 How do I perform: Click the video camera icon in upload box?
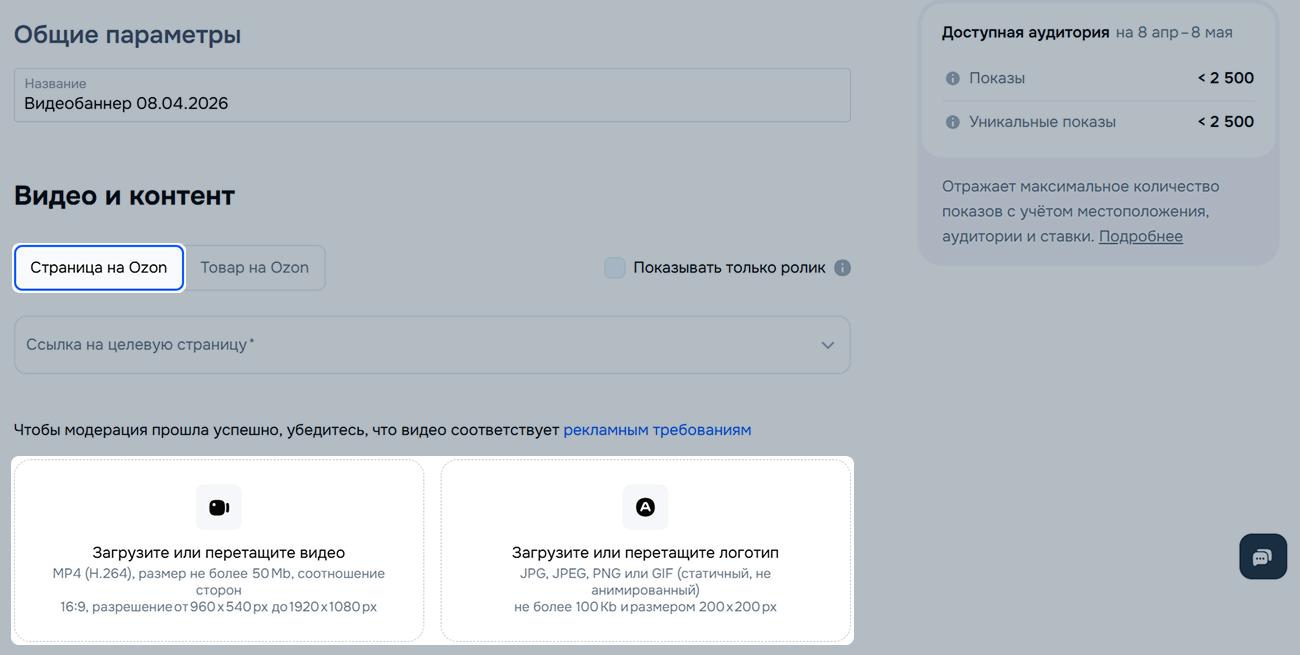point(218,507)
